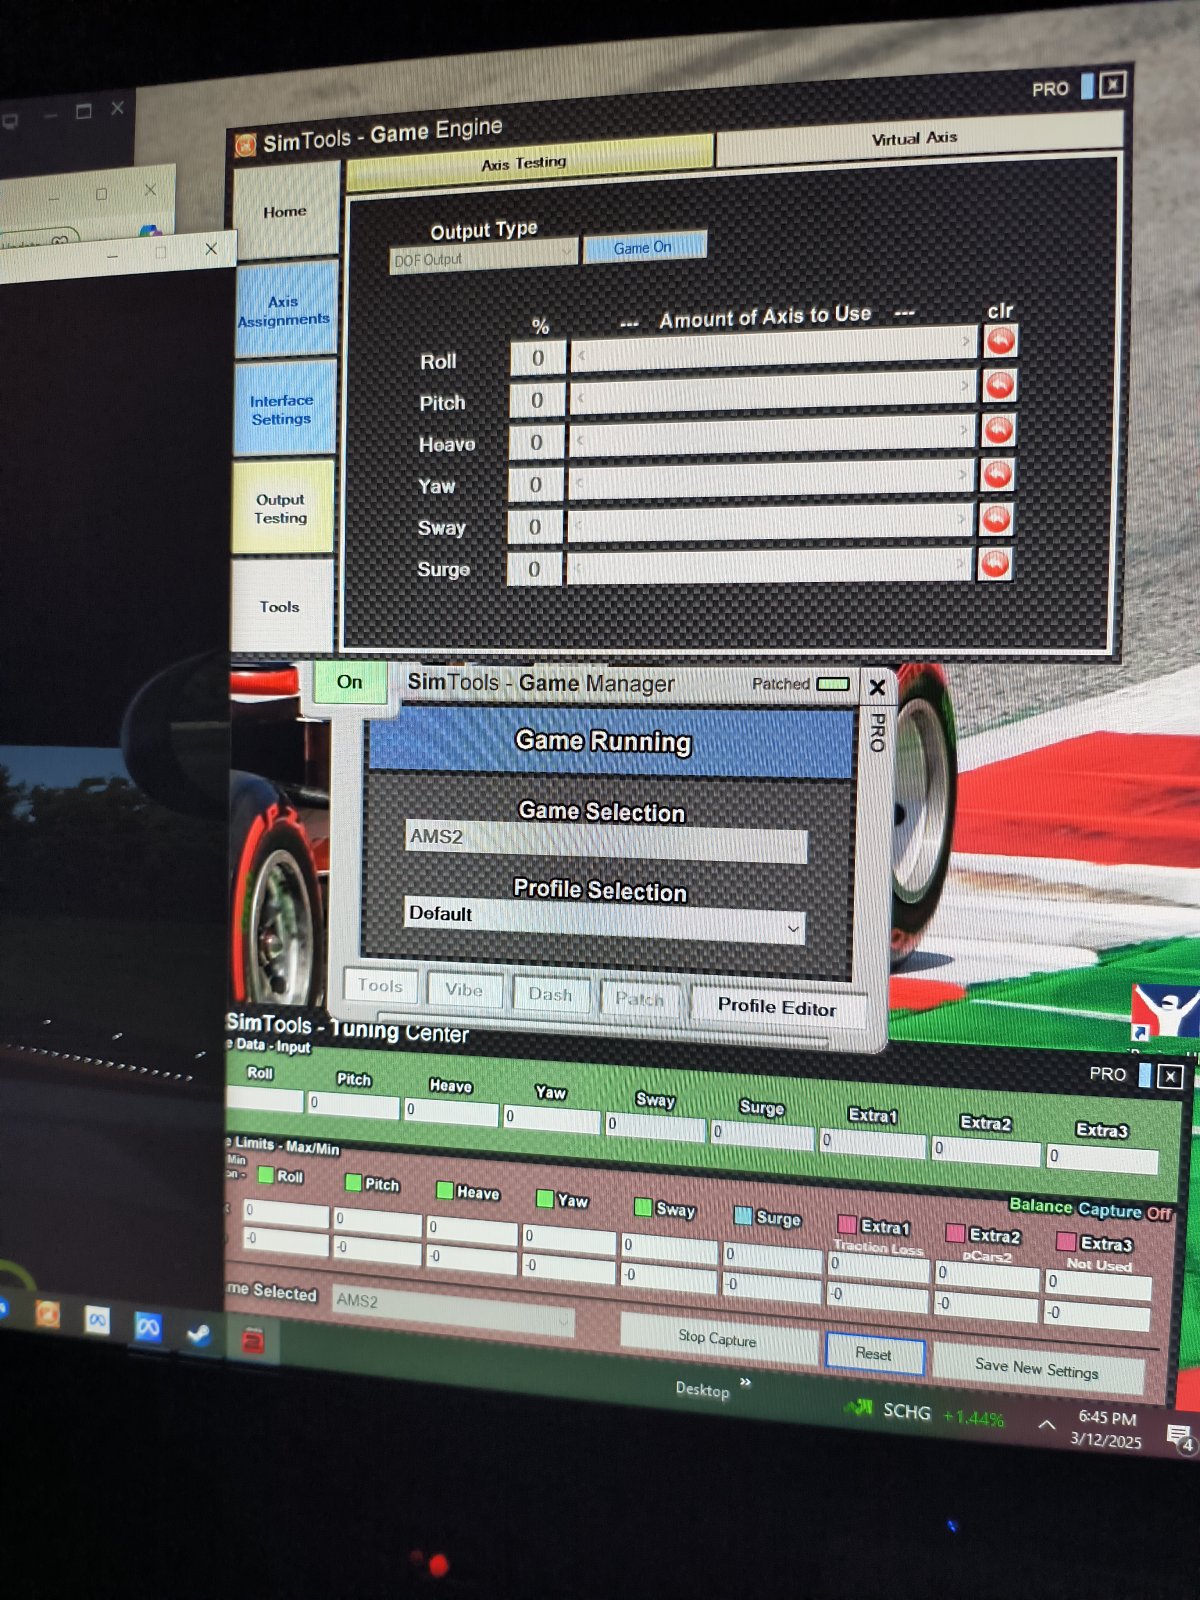
Task: Open the notification center icon in the tray
Action: pyautogui.click(x=1179, y=1437)
